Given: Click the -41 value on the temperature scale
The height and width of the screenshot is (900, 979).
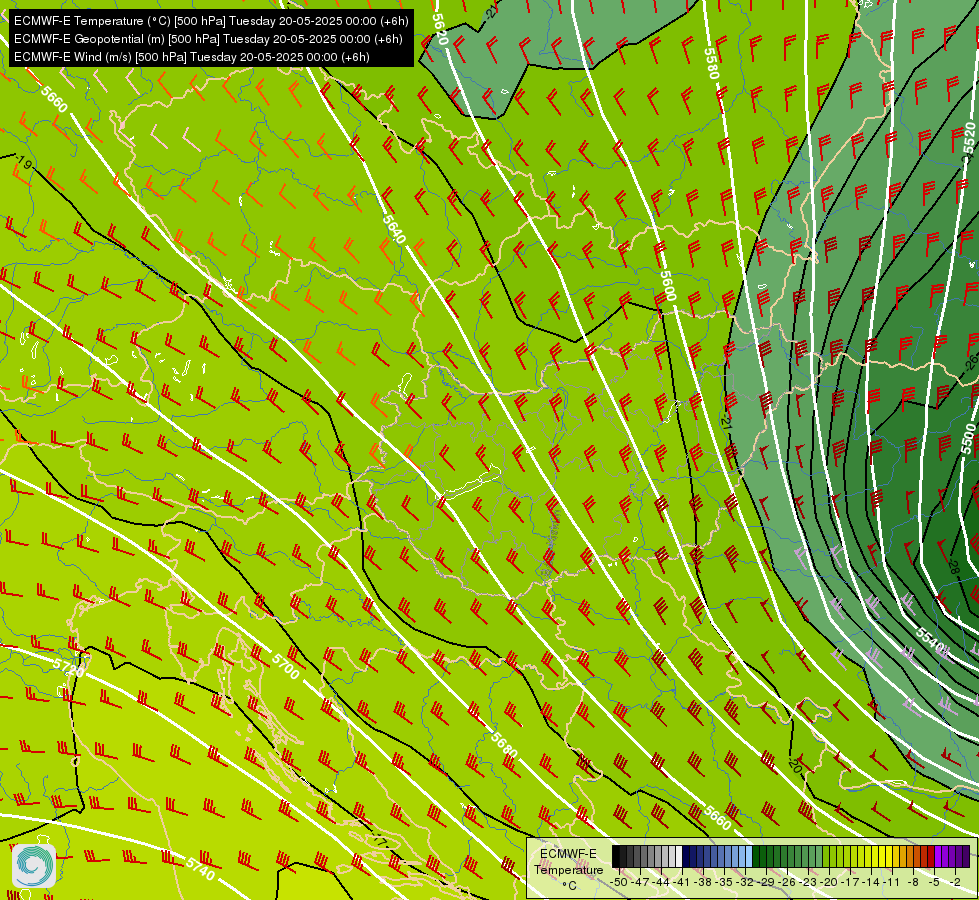Looking at the screenshot, I should (682, 882).
